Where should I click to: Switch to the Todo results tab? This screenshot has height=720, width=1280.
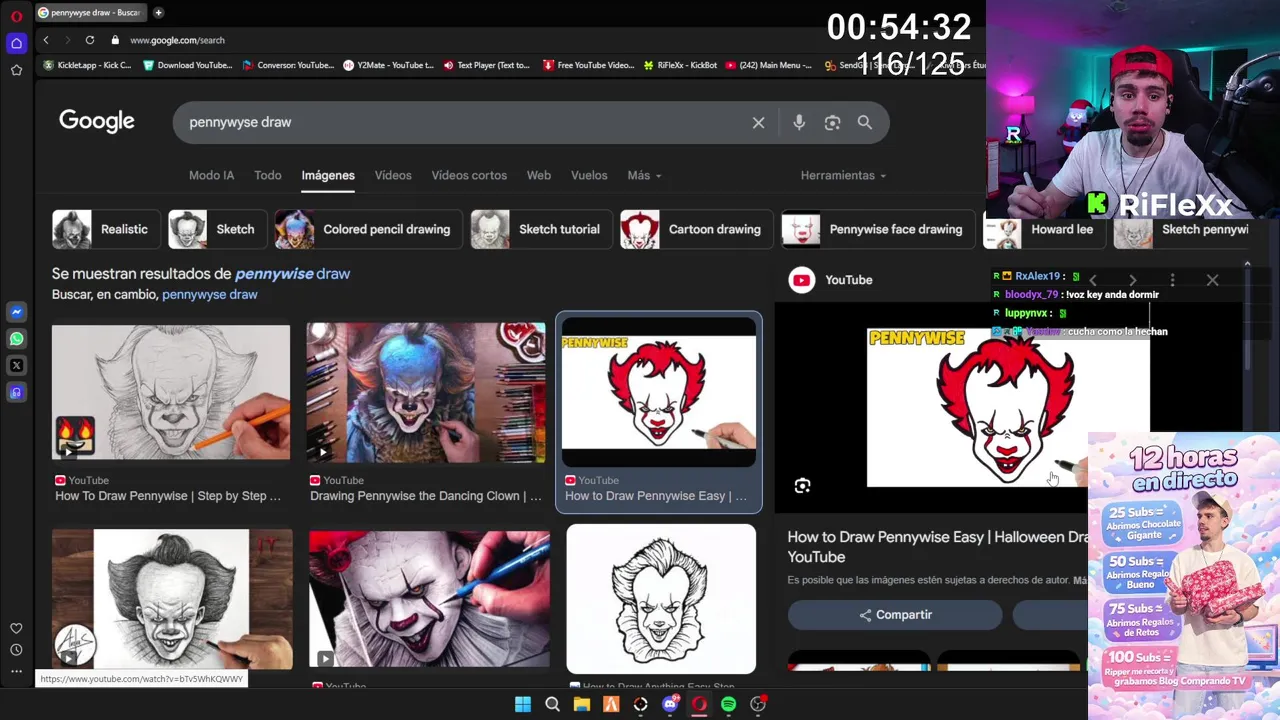click(267, 175)
